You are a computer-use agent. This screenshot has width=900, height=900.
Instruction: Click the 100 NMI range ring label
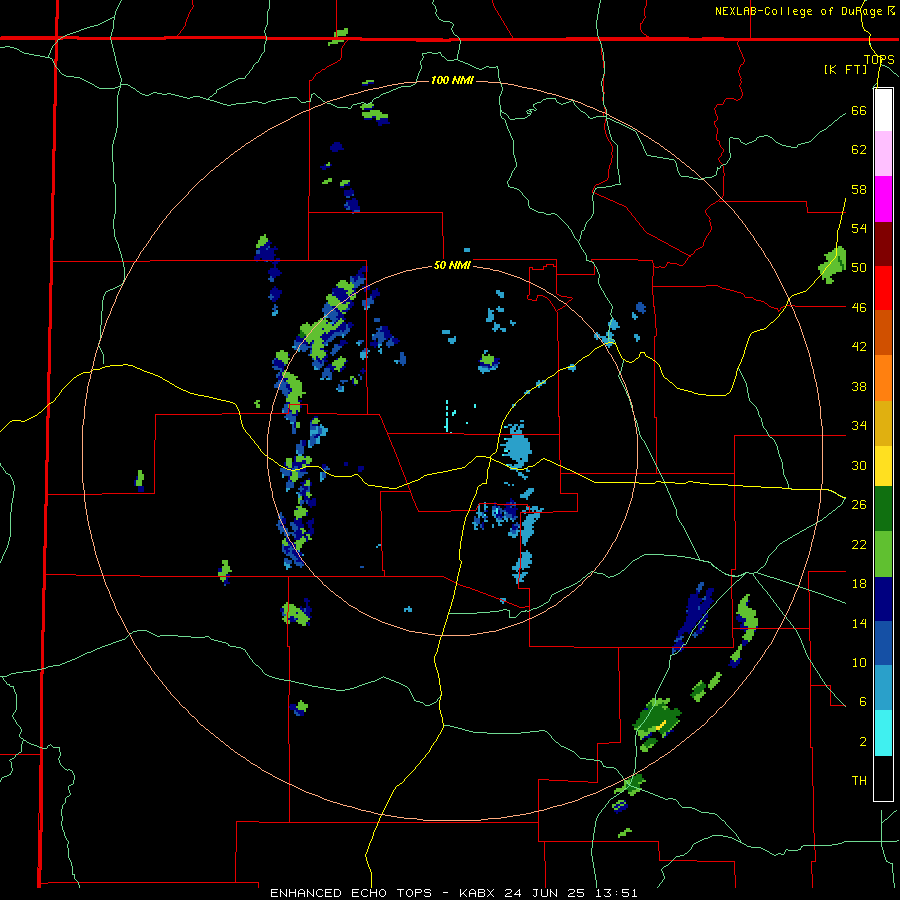tap(452, 80)
